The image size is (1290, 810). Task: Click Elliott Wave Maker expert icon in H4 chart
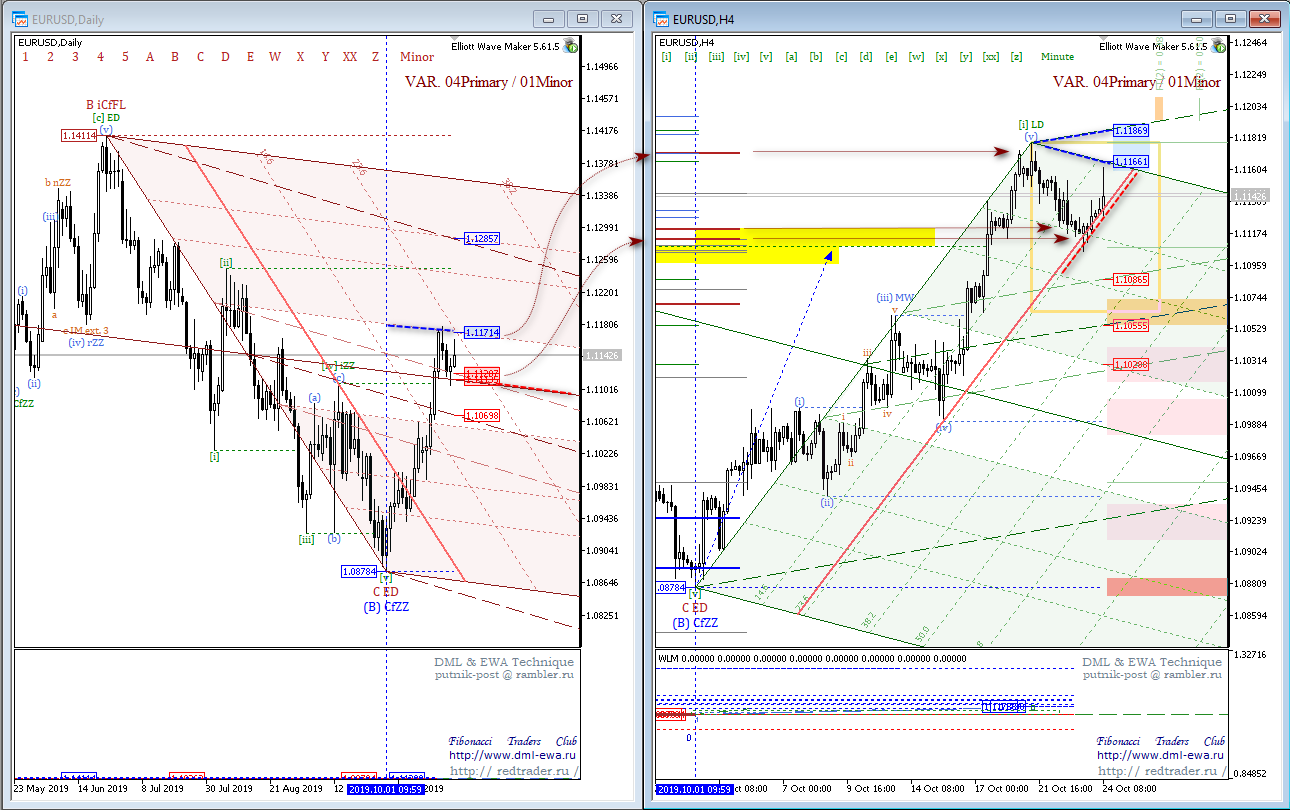(1216, 45)
